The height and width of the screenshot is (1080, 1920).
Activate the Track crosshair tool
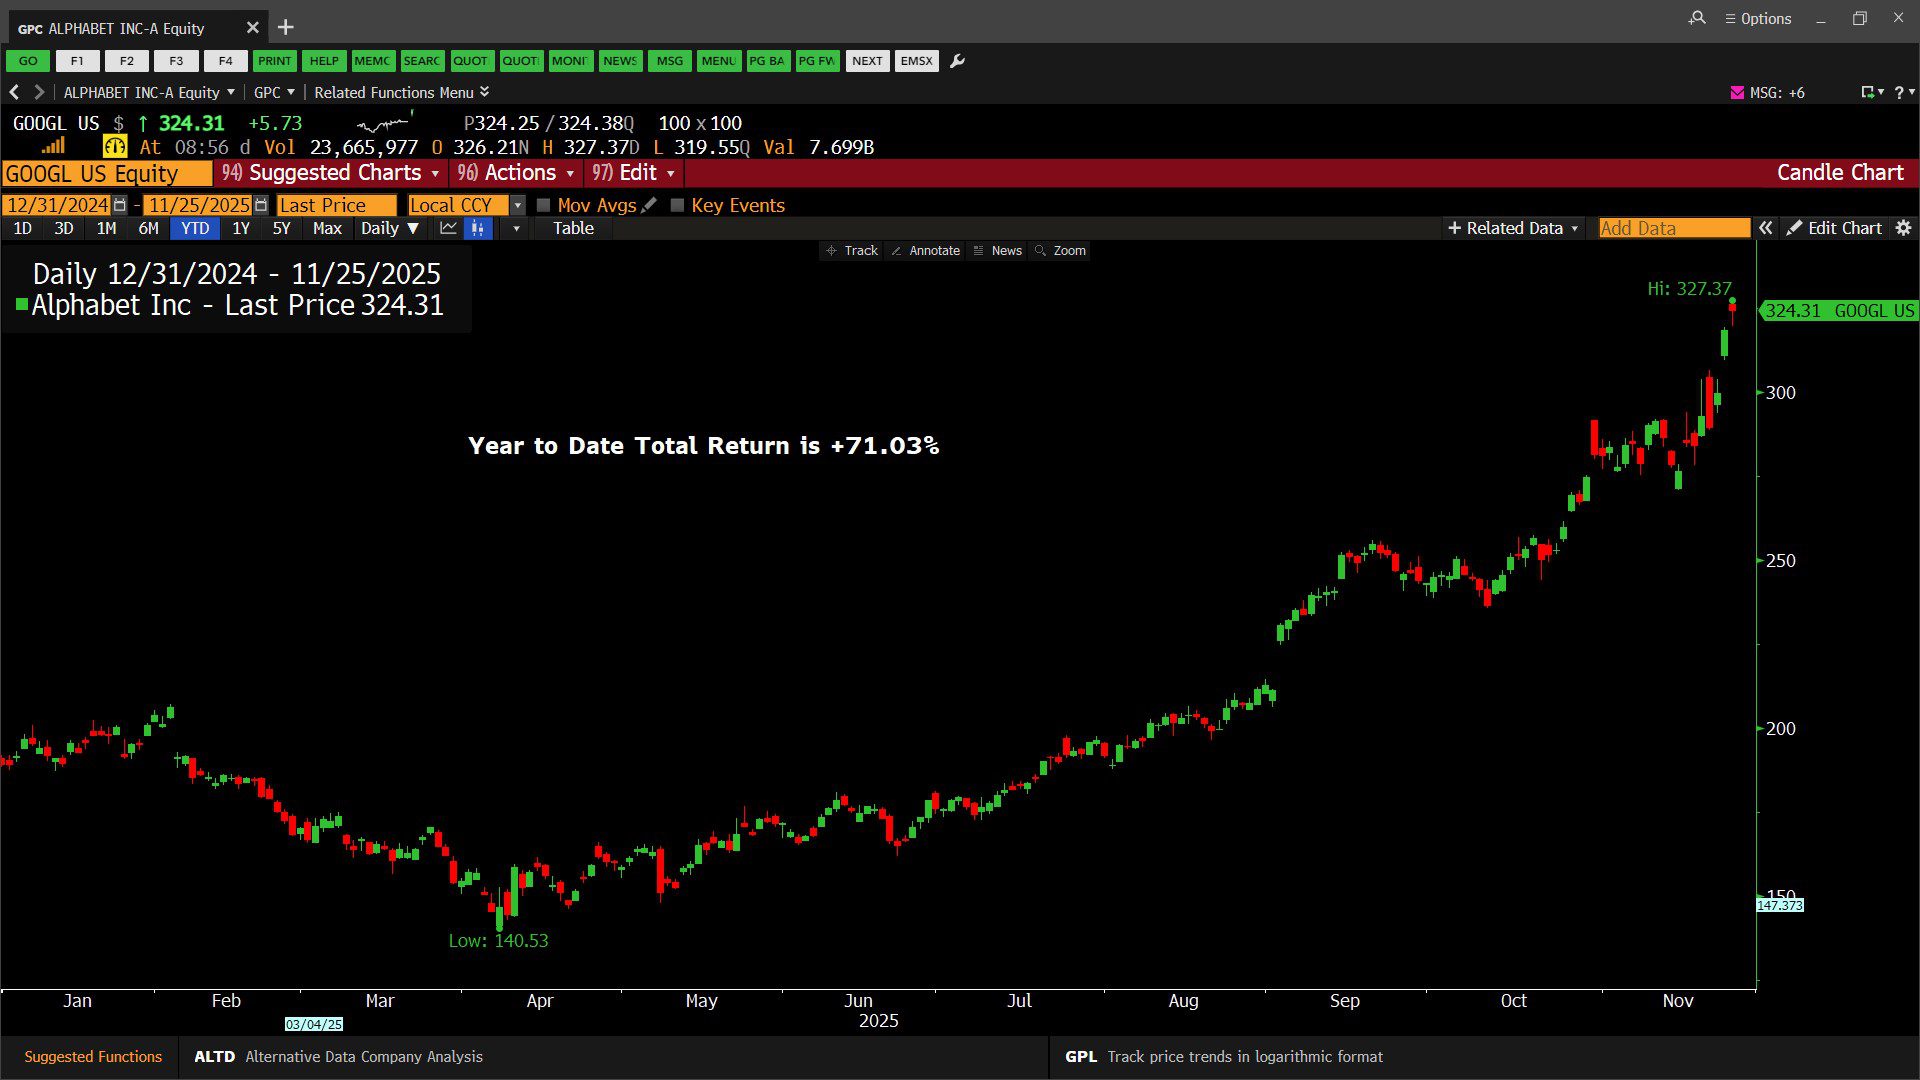(x=852, y=251)
